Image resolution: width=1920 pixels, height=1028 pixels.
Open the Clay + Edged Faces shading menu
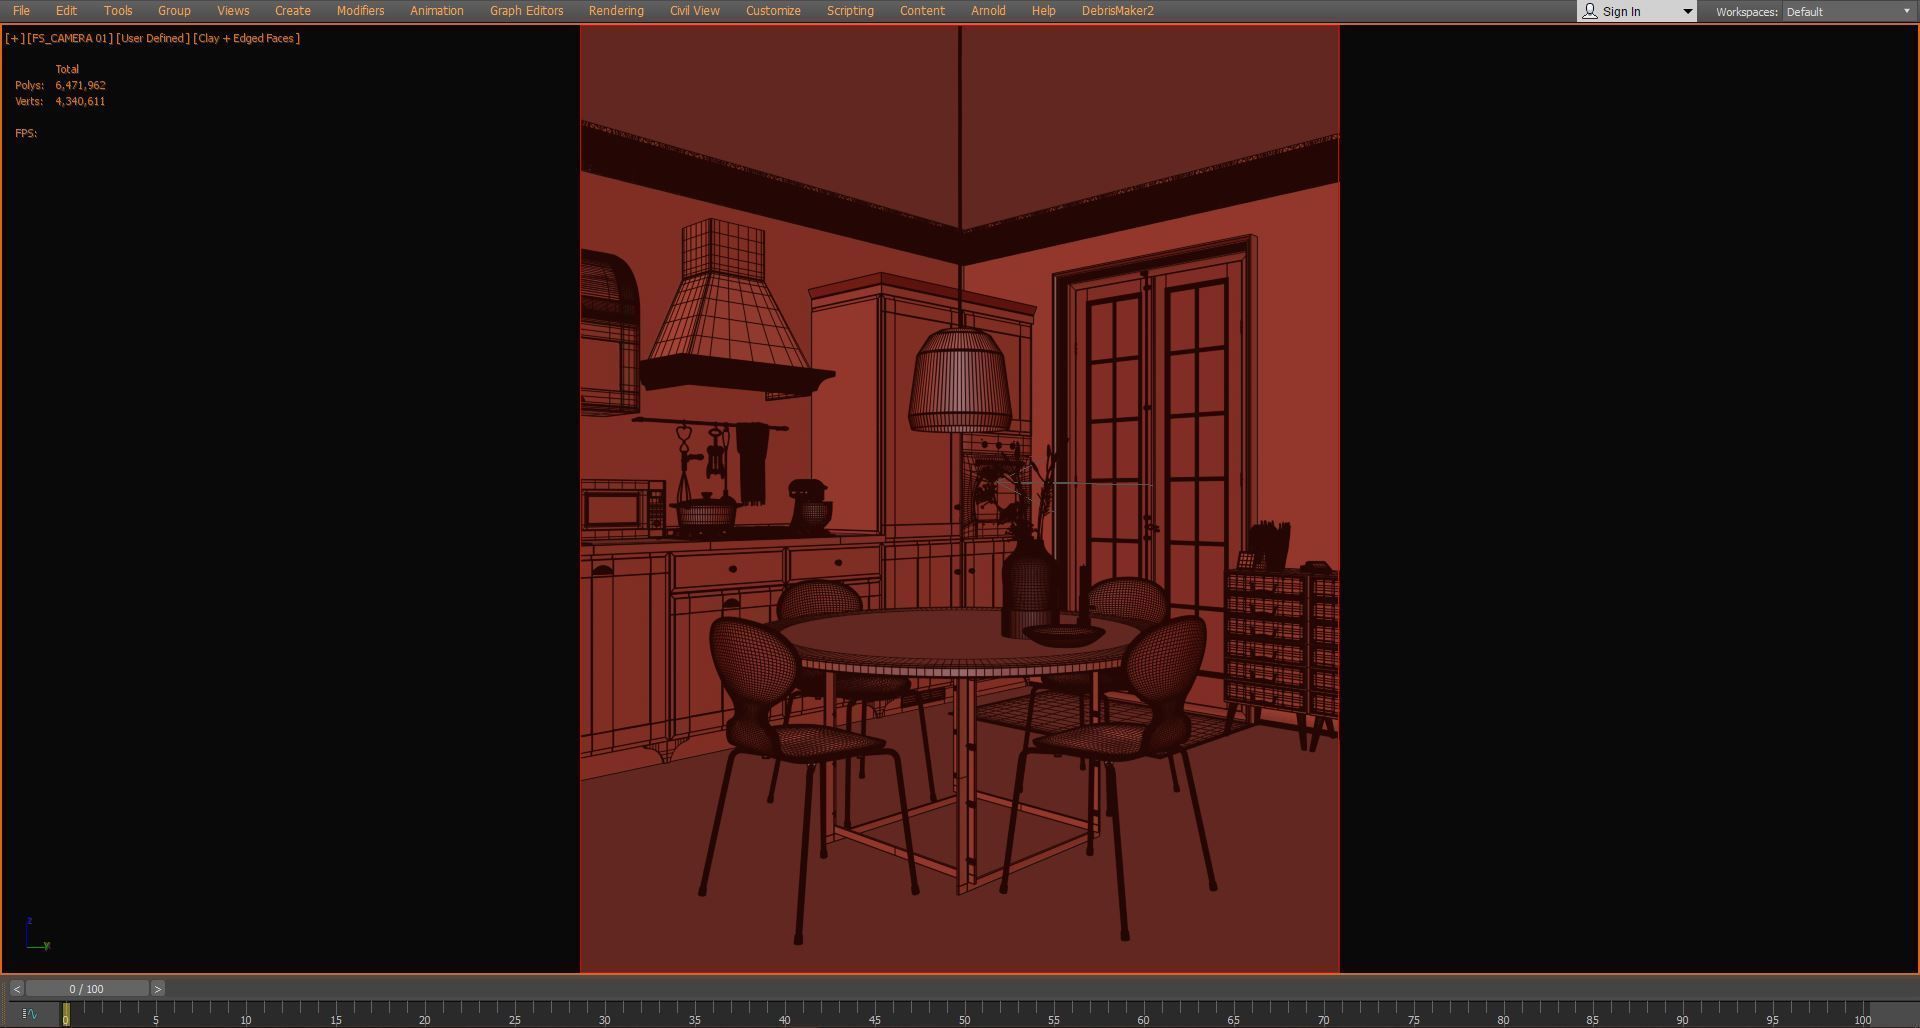tap(247, 38)
